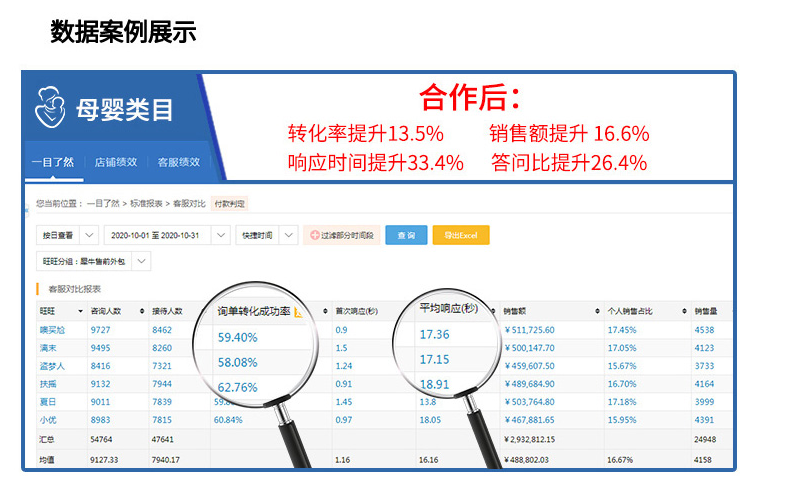Click the 销售量 column header
Viewport: 795px width, 480px height.
[x=706, y=311]
